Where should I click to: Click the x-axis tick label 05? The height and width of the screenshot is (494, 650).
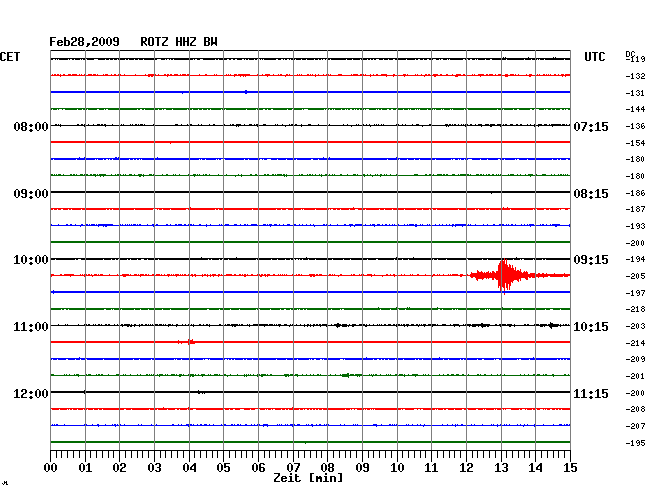point(223,468)
